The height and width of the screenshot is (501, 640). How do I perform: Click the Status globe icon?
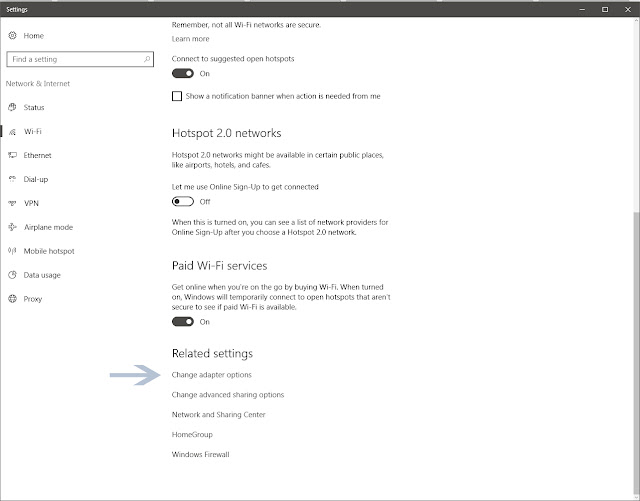click(13, 107)
